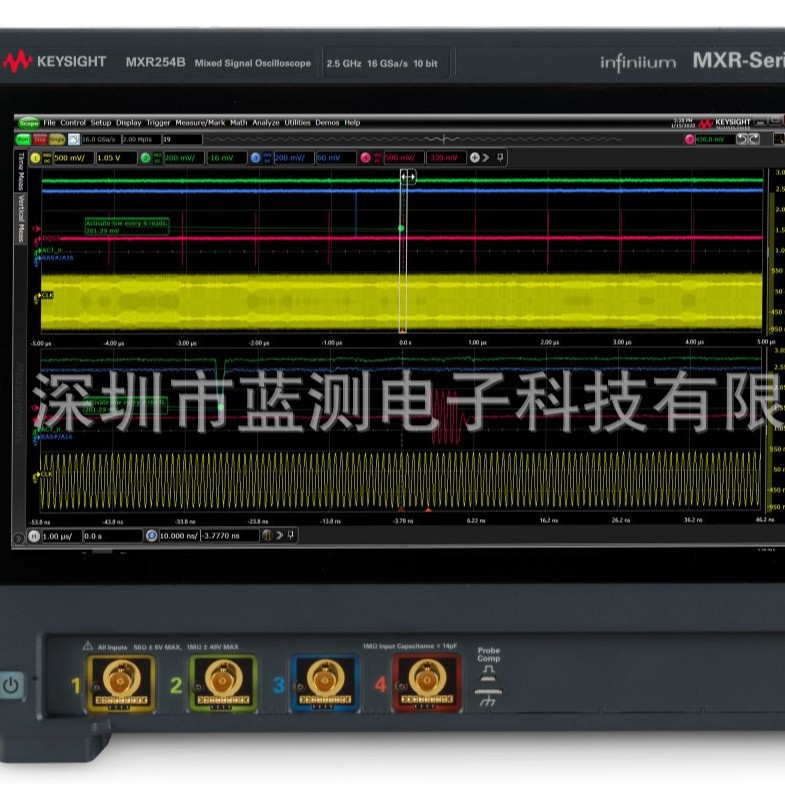Edit channel 4 offset -330 mV
This screenshot has width=785, height=785.
447,158
